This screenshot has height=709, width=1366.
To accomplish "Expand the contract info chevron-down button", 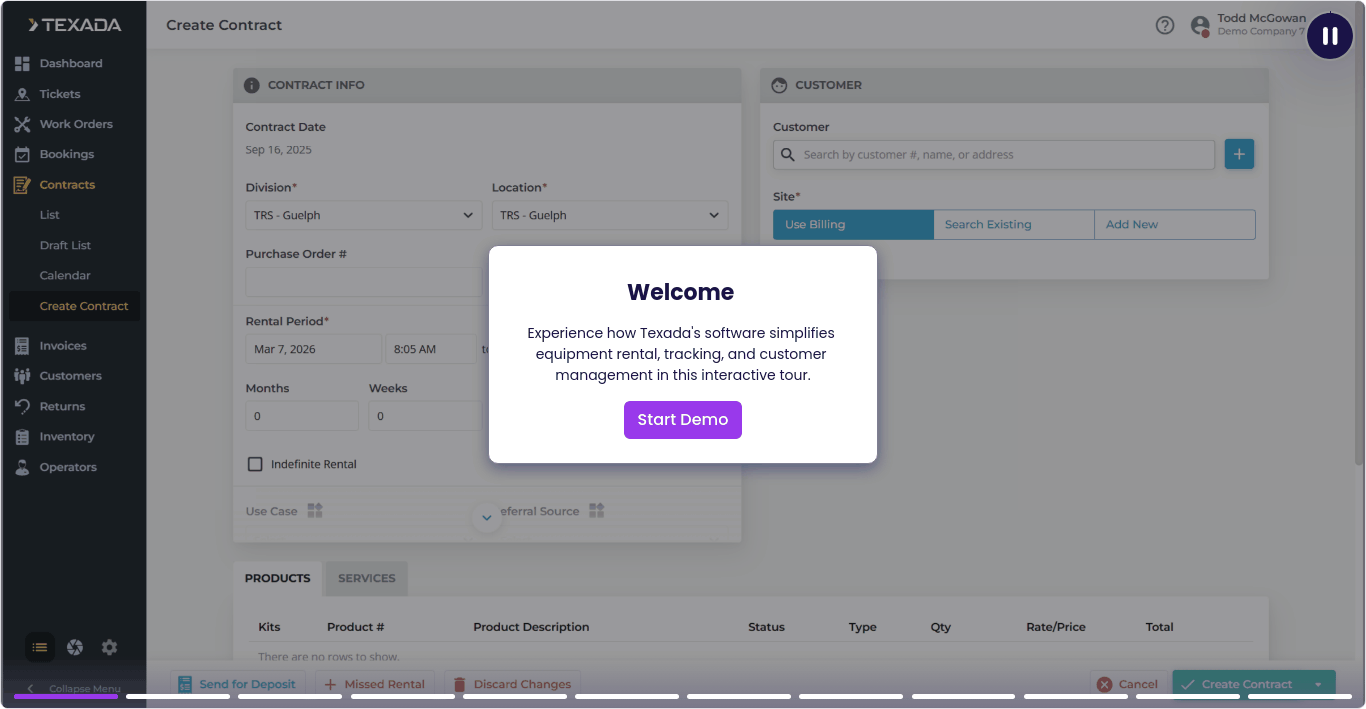I will click(x=487, y=517).
